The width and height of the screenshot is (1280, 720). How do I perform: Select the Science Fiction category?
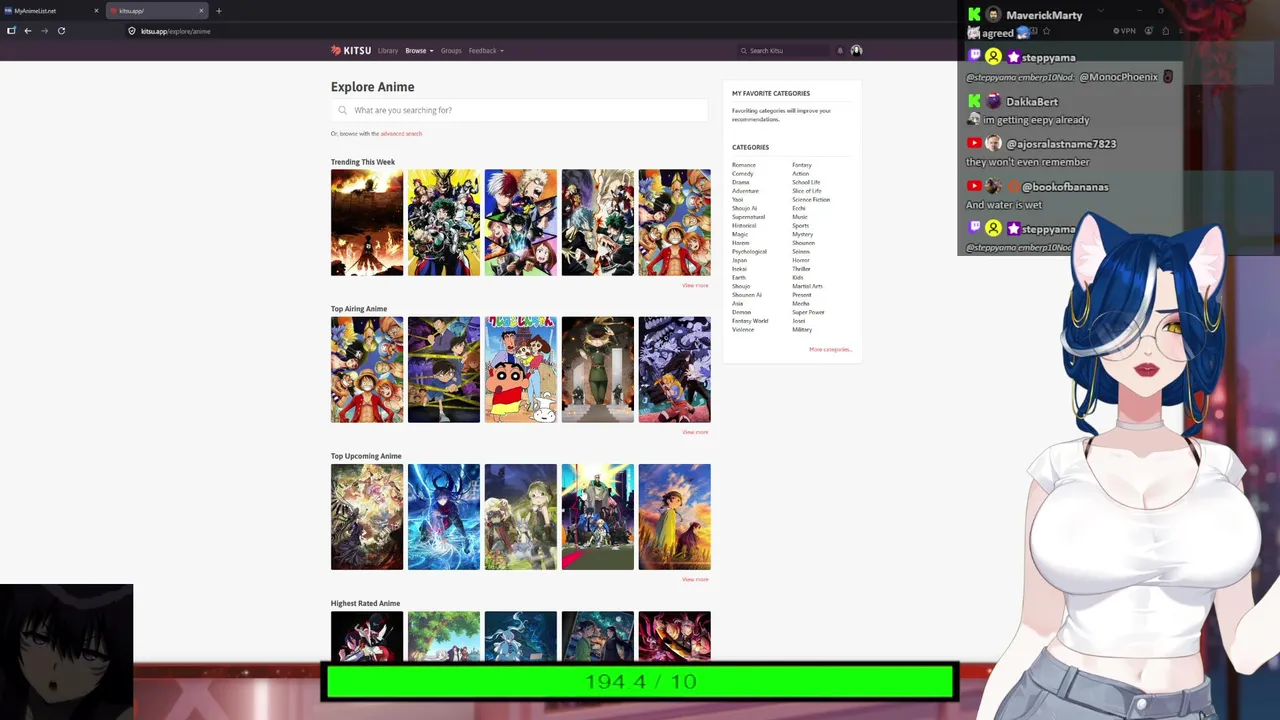click(811, 200)
